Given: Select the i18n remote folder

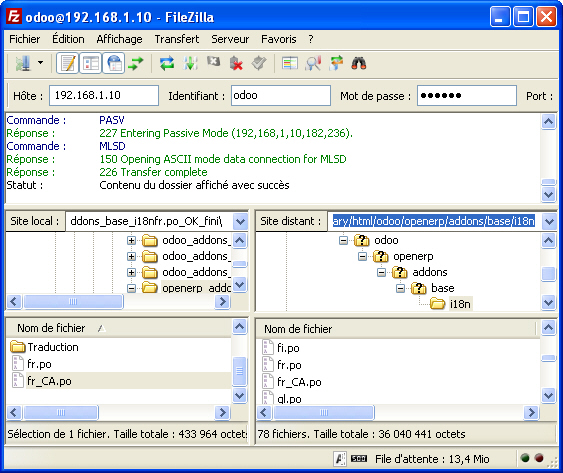Looking at the screenshot, I should point(460,304).
